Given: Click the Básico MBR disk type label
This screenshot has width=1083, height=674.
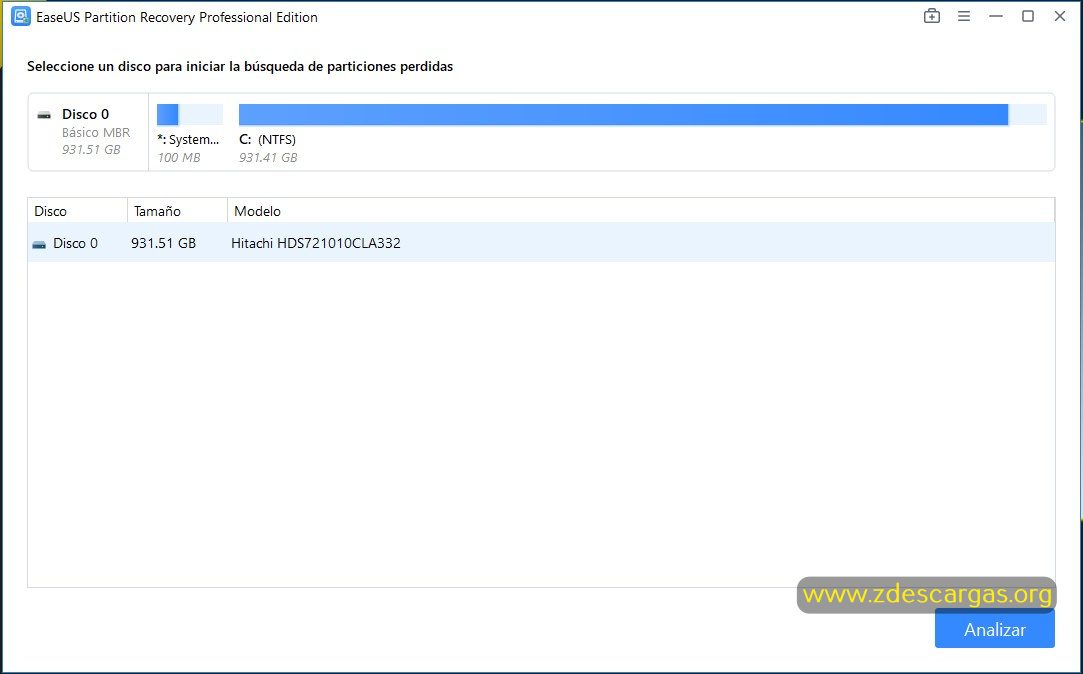Looking at the screenshot, I should point(96,133).
